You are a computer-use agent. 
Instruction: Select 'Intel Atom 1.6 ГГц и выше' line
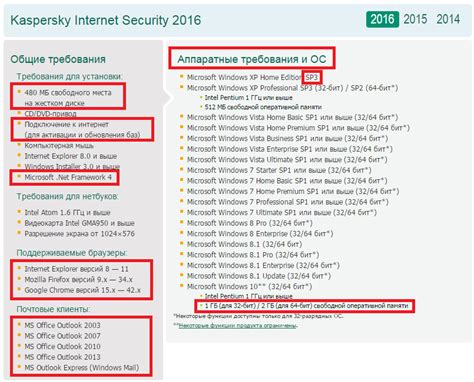67,212
